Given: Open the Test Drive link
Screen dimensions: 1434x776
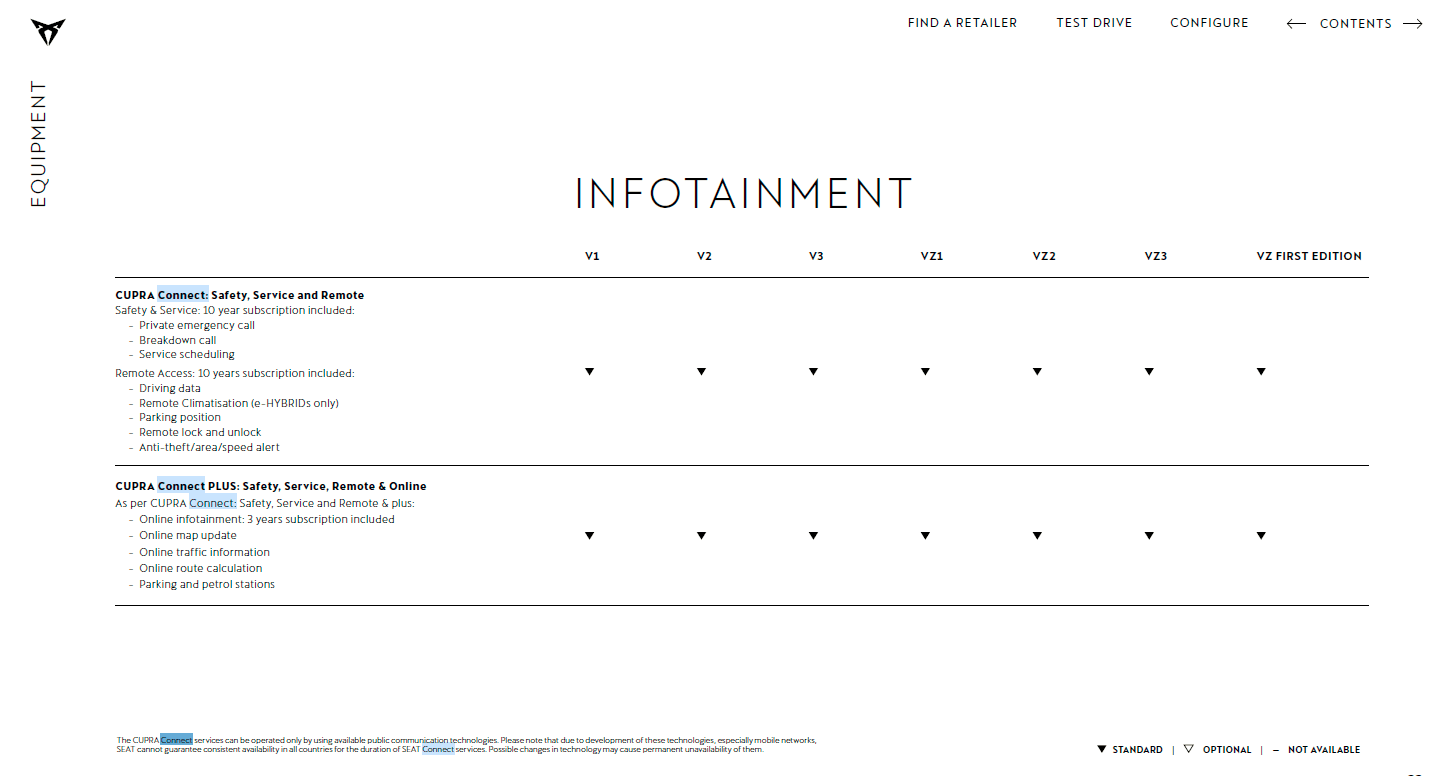Looking at the screenshot, I should point(1094,23).
